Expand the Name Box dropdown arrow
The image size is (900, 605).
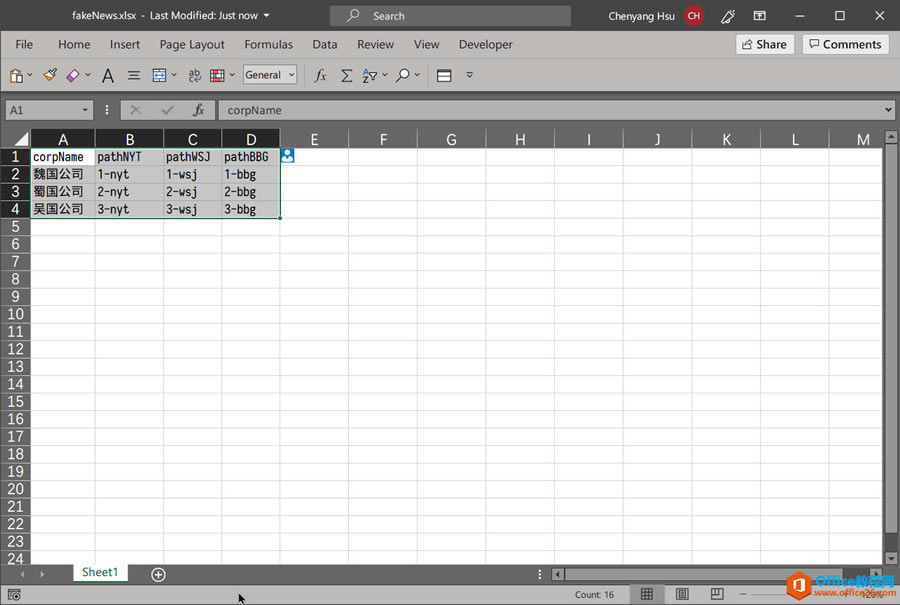pyautogui.click(x=85, y=110)
